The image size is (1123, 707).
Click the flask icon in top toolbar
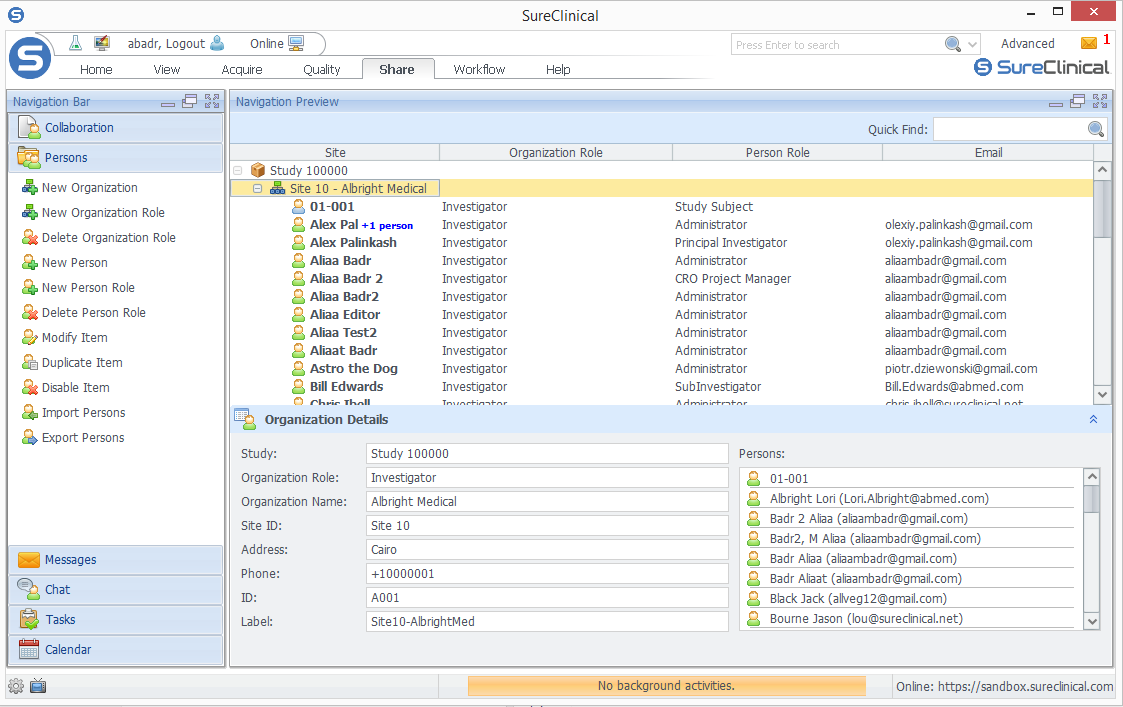point(75,43)
